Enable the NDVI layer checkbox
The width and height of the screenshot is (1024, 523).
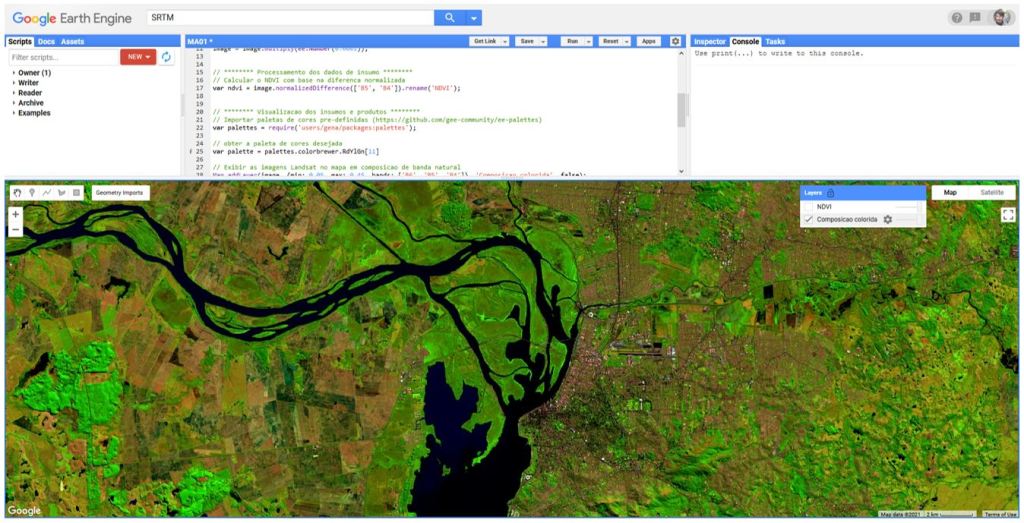(808, 206)
